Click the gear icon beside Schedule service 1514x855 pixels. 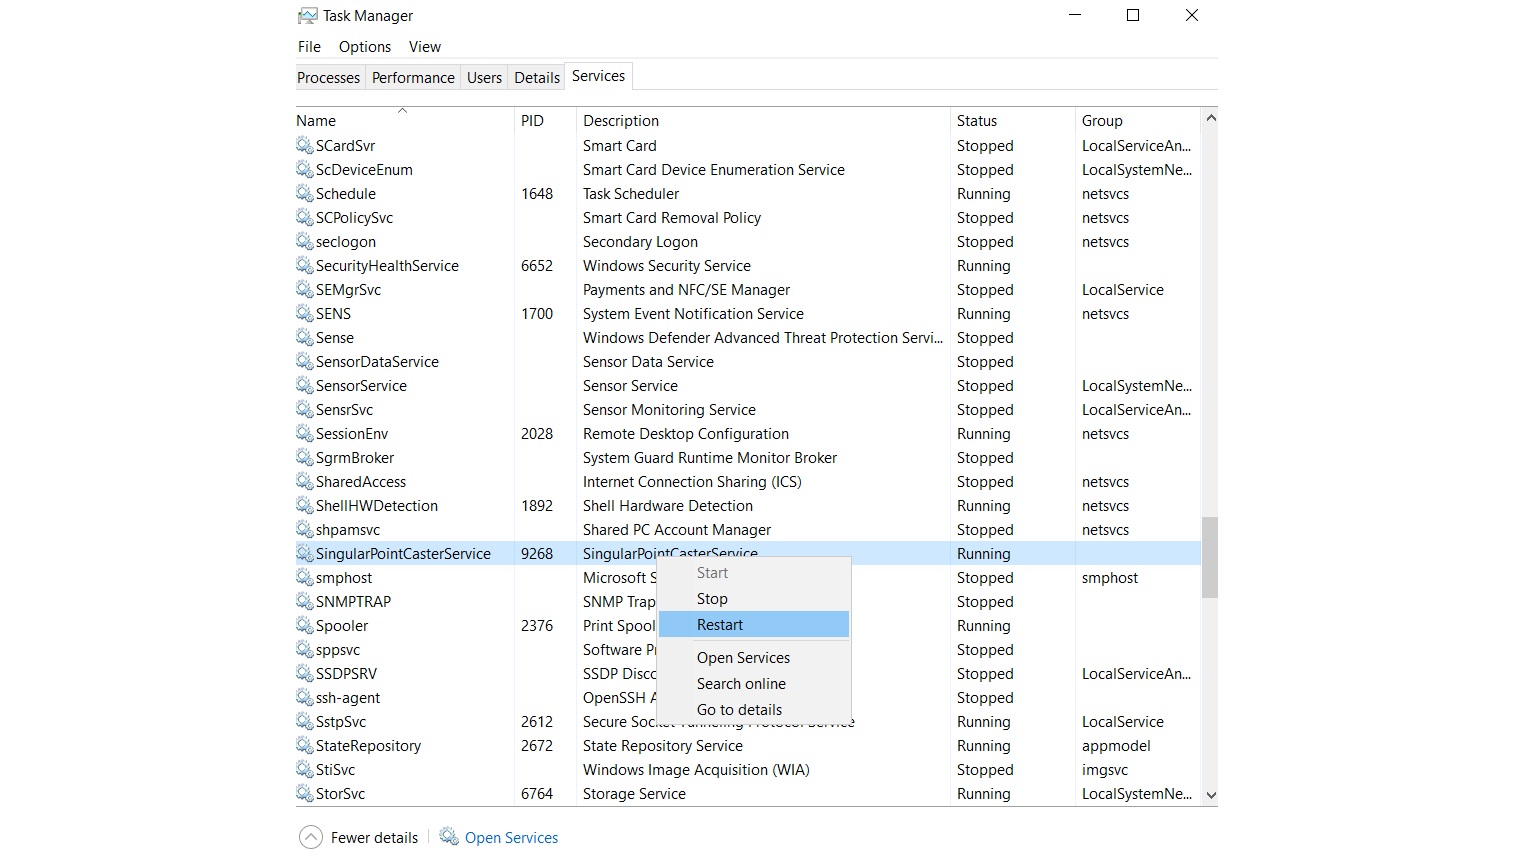[305, 194]
